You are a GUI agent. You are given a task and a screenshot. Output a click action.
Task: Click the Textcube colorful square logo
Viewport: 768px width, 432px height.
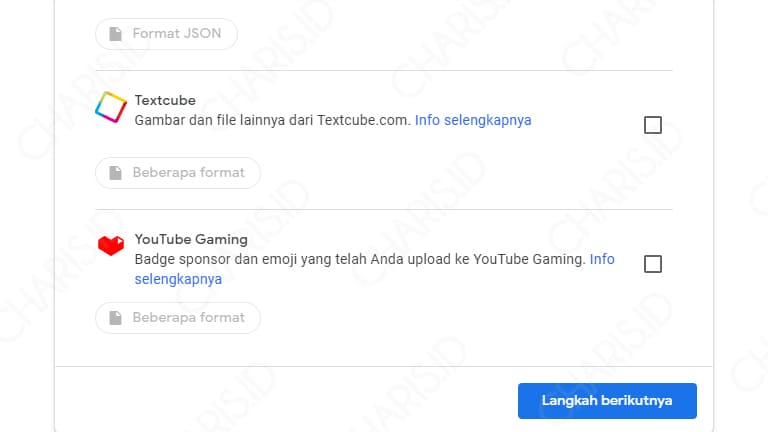pyautogui.click(x=111, y=107)
